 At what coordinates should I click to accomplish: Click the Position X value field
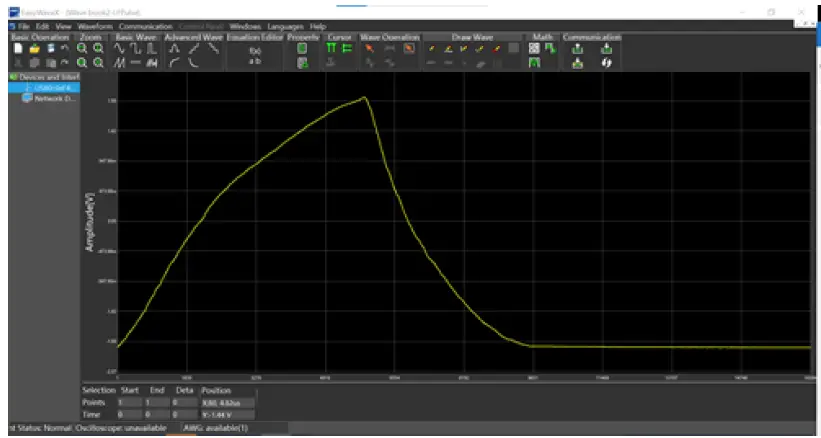(228, 402)
